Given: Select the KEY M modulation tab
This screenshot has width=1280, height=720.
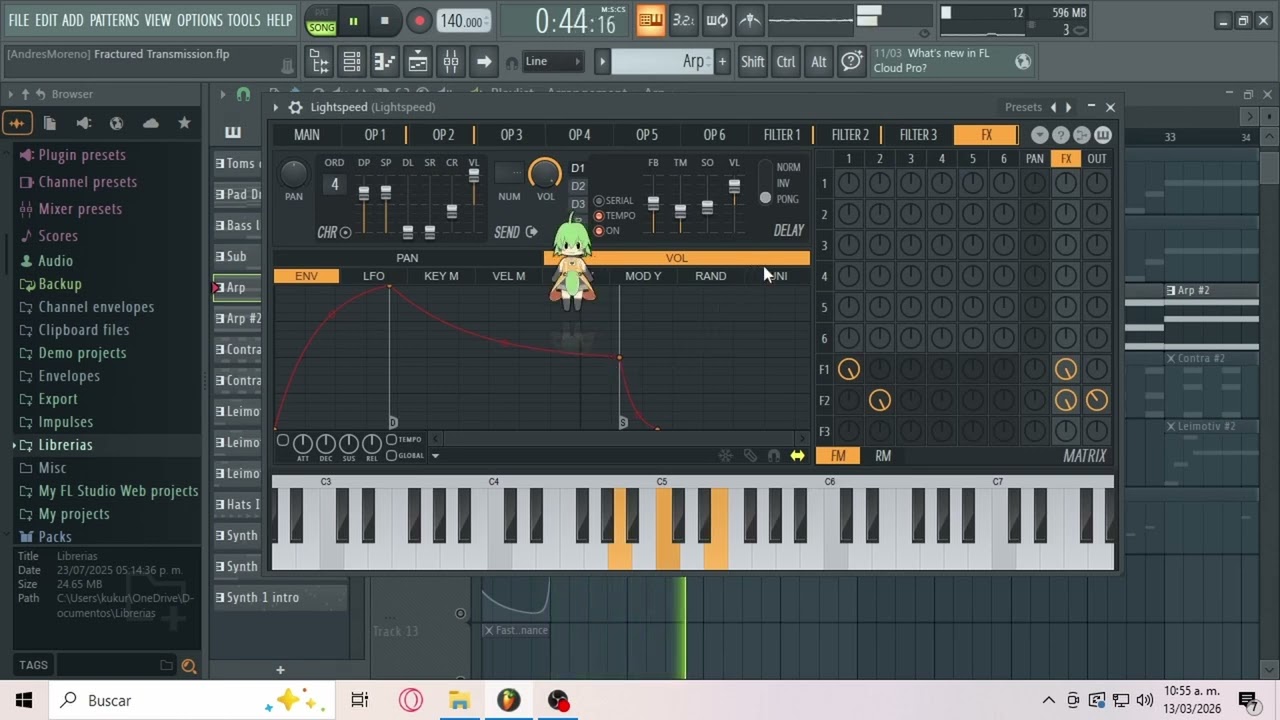Looking at the screenshot, I should pyautogui.click(x=441, y=276).
